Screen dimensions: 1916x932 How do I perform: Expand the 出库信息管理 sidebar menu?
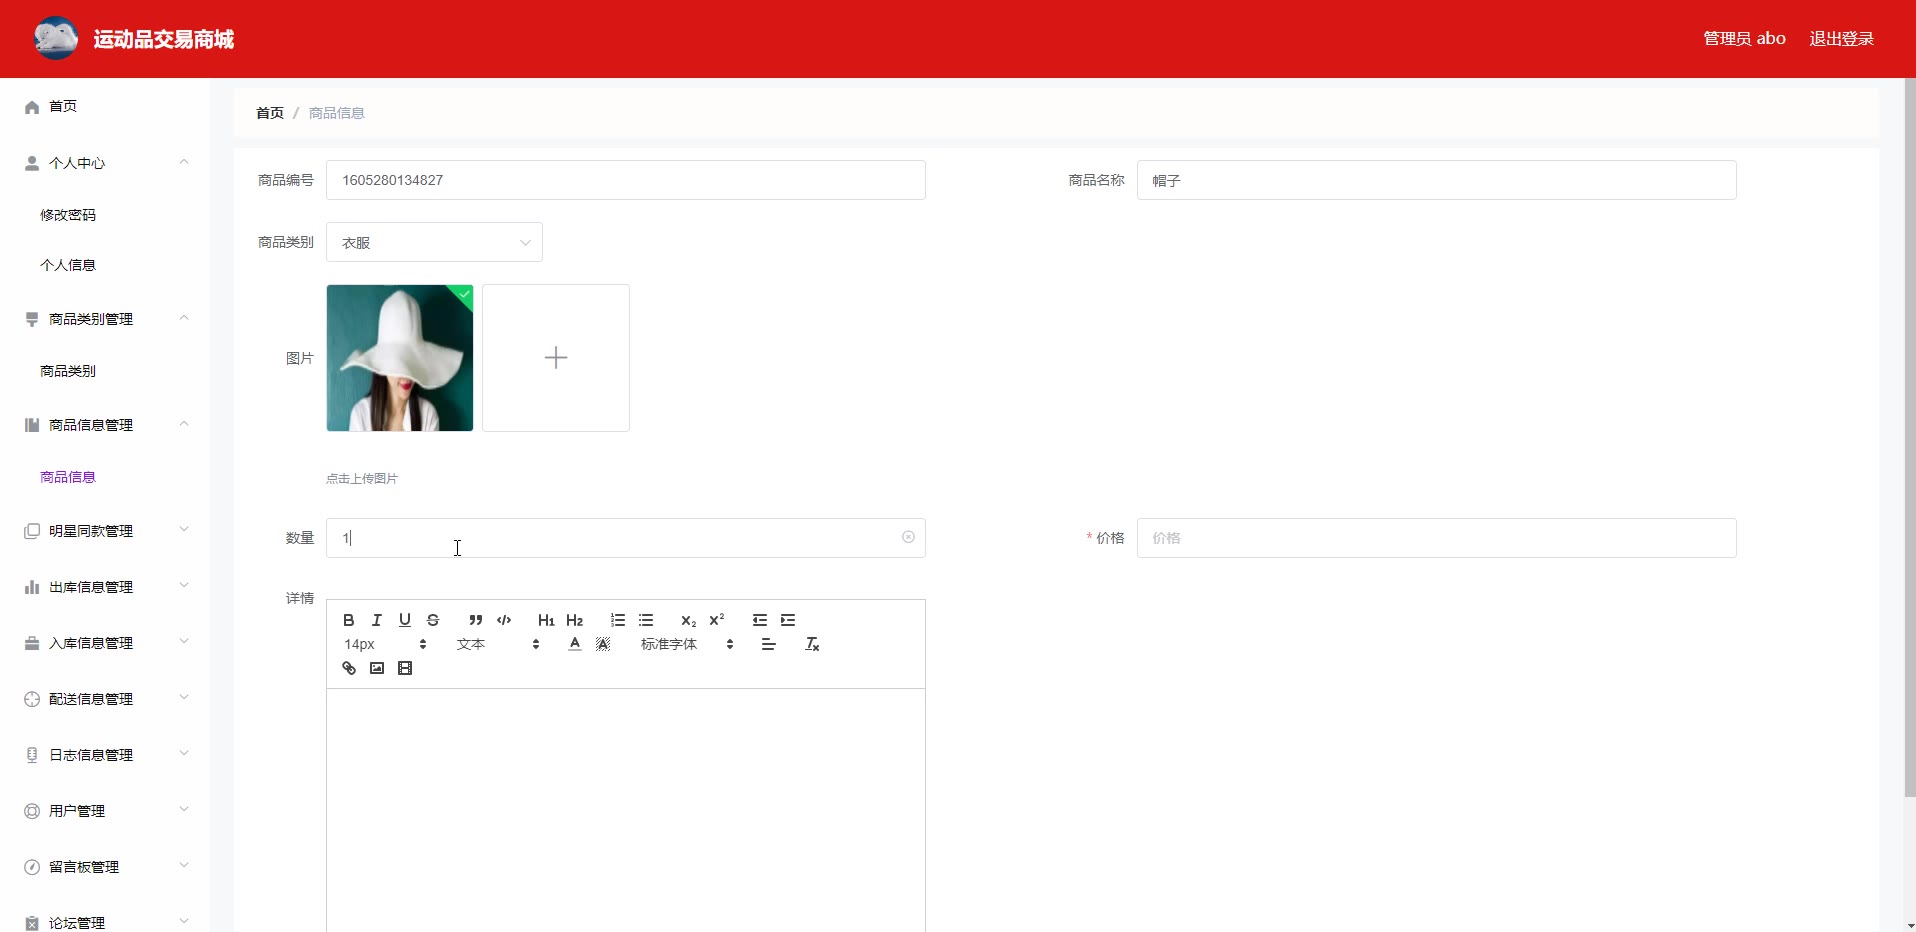(x=105, y=587)
